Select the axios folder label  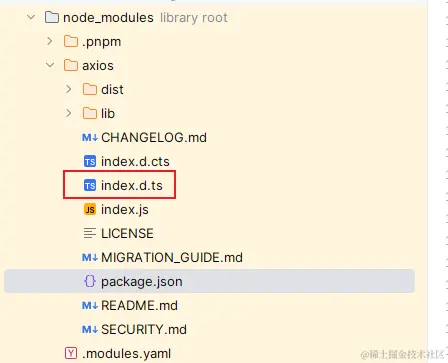point(98,66)
